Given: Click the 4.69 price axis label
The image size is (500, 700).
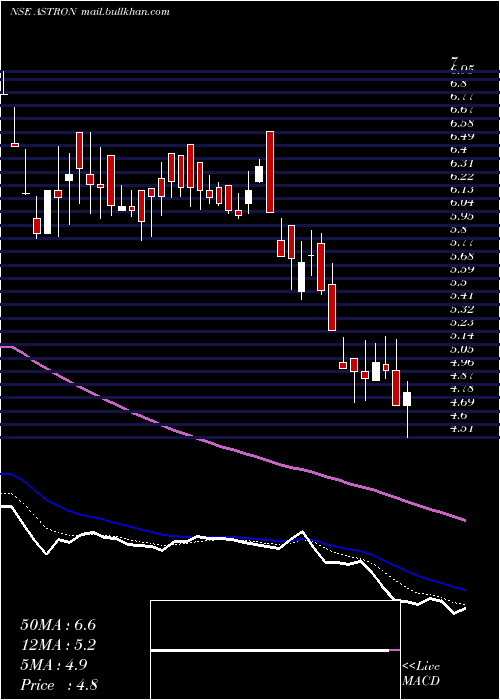Looking at the screenshot, I should coord(462,402).
